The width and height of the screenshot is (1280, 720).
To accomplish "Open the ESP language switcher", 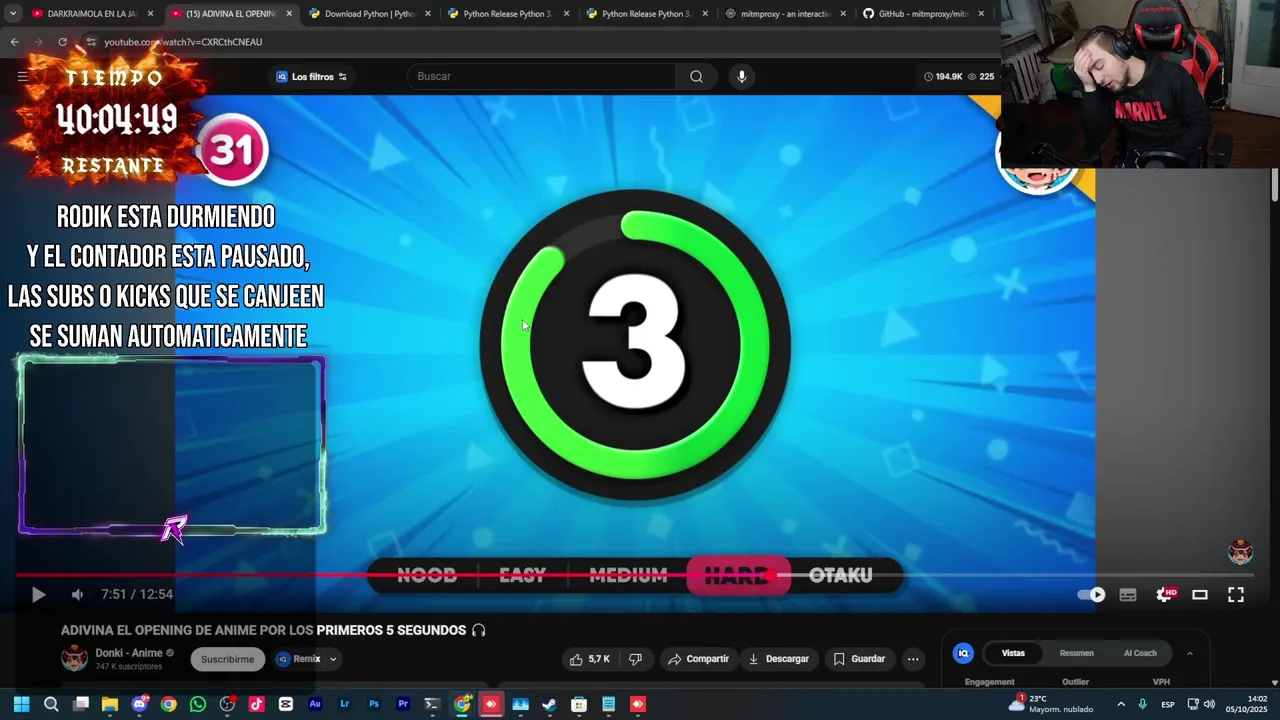I will (x=1167, y=704).
